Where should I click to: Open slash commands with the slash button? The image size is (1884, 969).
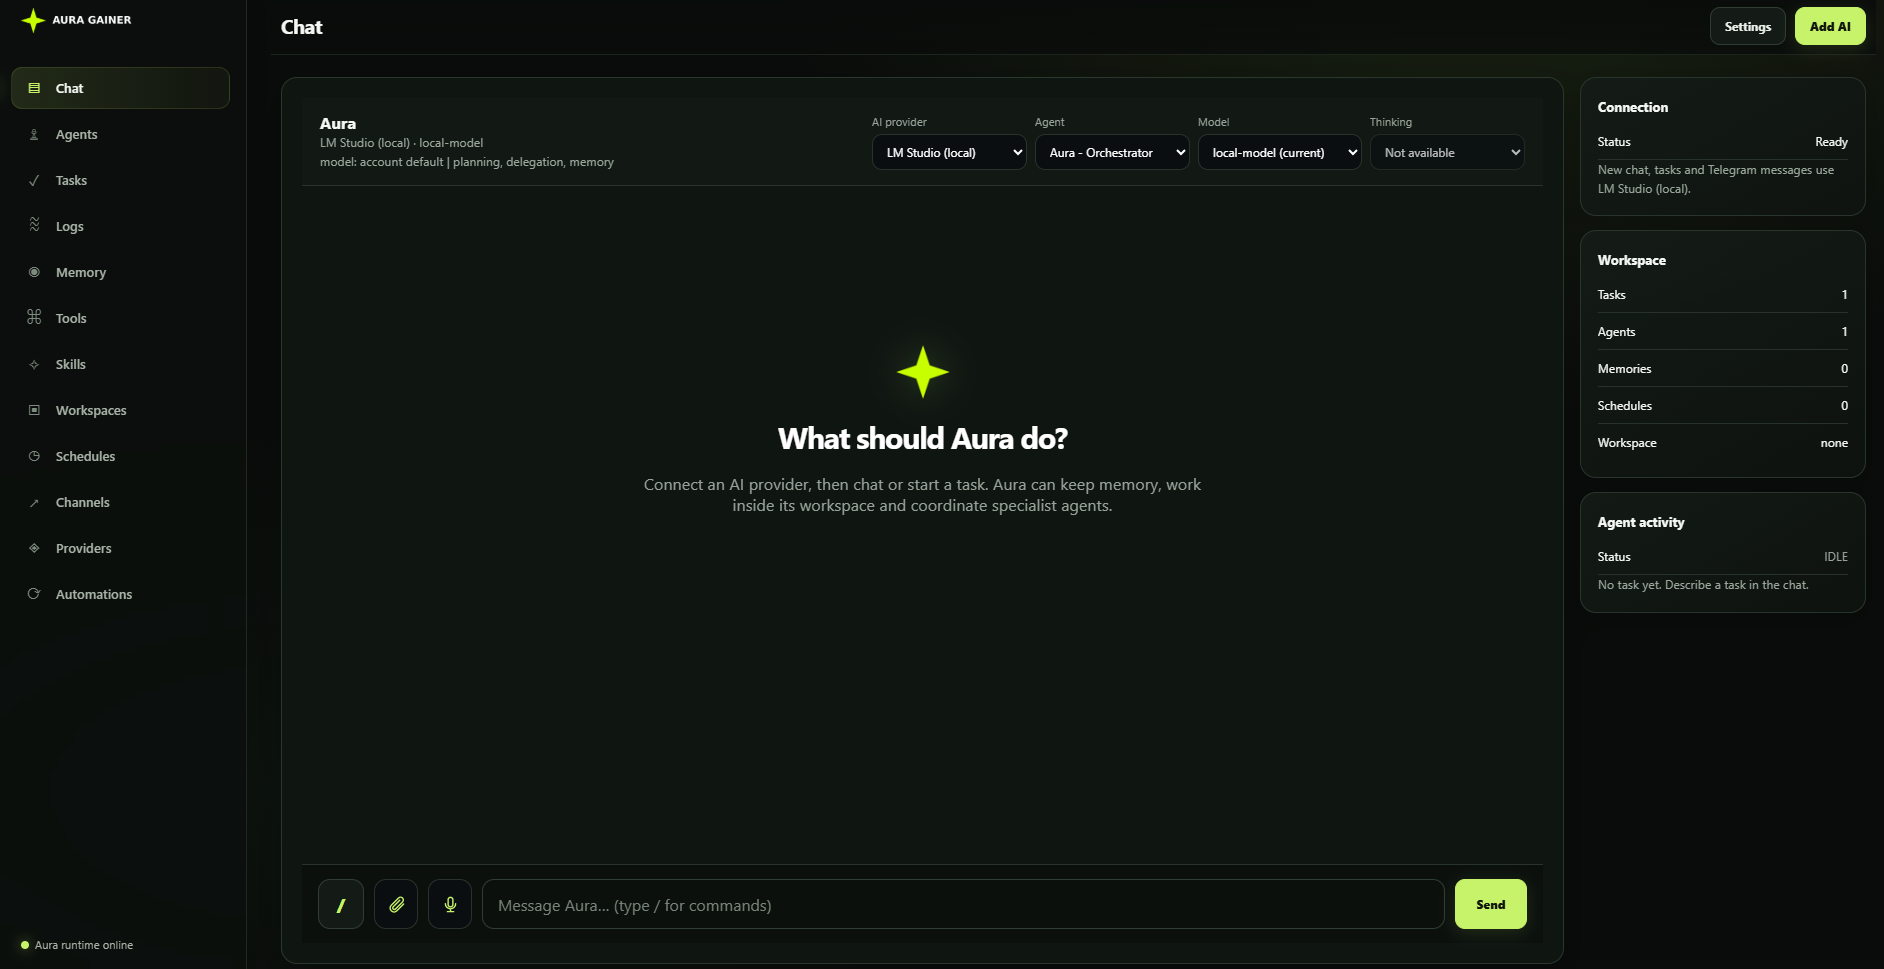341,904
